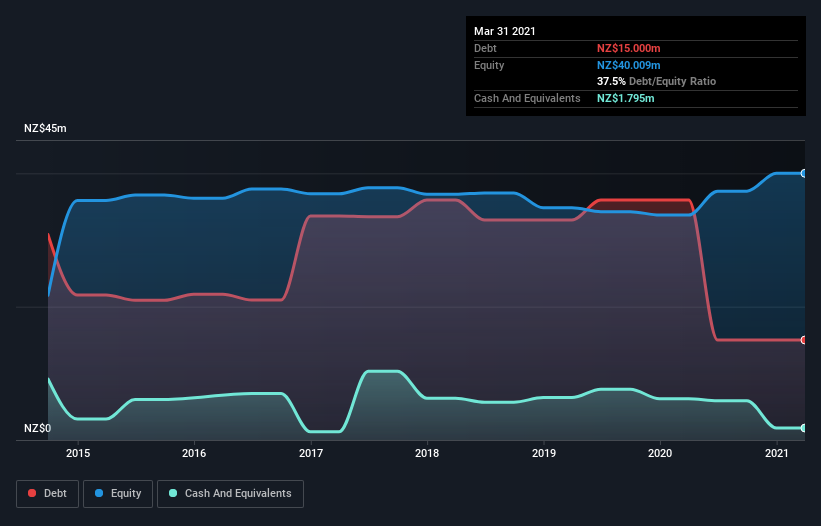Viewport: 821px width, 526px height.
Task: Toggle the Equity series legend button
Action: tap(118, 494)
